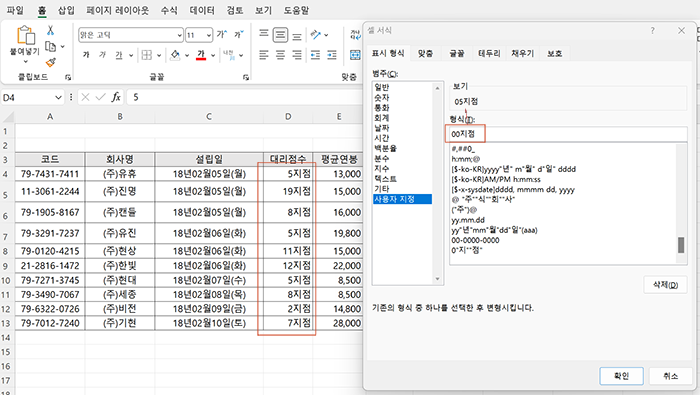This screenshot has height=395, width=700.
Task: Click the 삭제(D) button
Action: [x=665, y=285]
